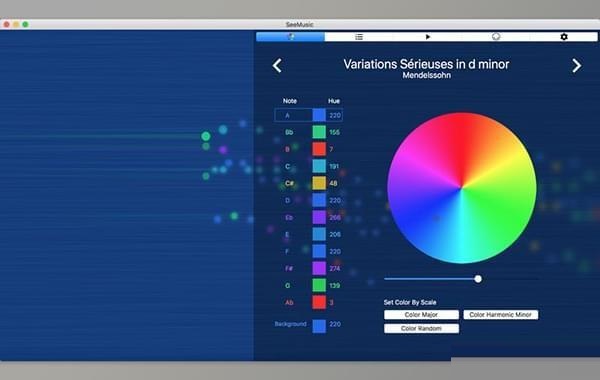
Task: Go to previous song with left arrow
Action: pyautogui.click(x=277, y=65)
